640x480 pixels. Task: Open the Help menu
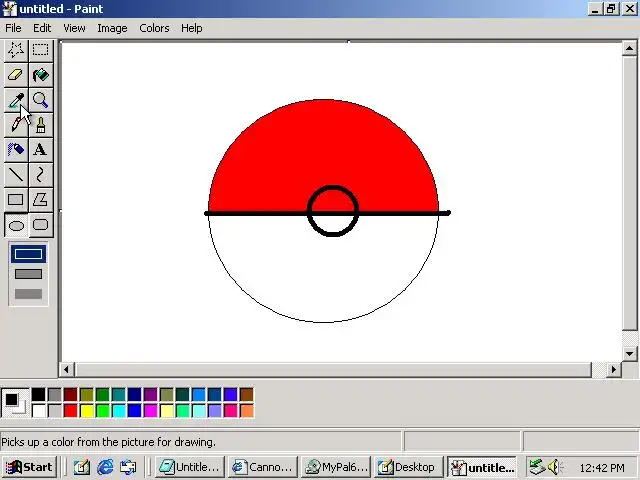coord(192,28)
